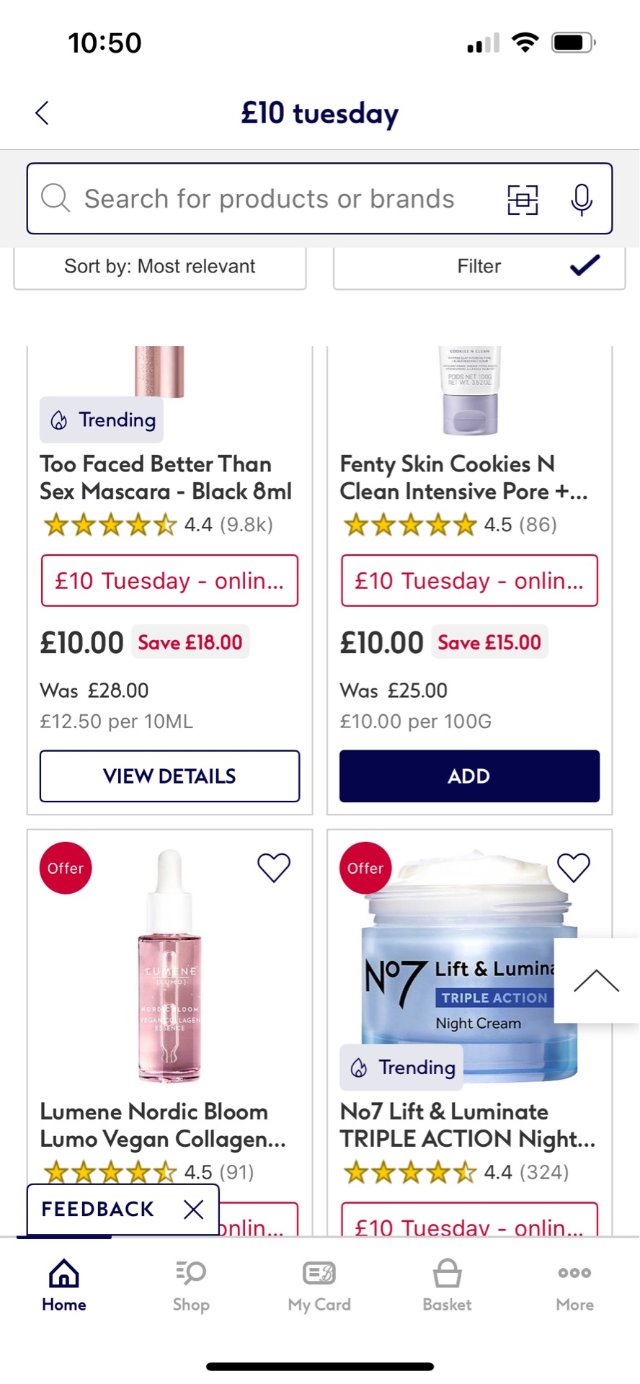Open the More menu dots
The width and height of the screenshot is (640, 1384).
tap(575, 1285)
